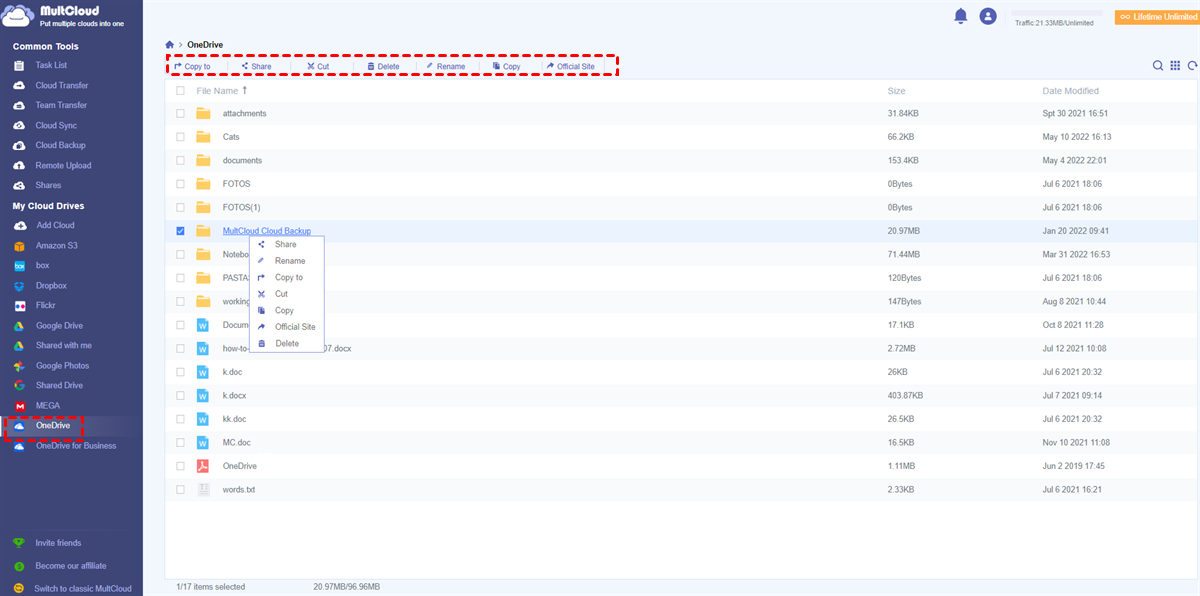Select the Google Drive entry

pyautogui.click(x=59, y=325)
